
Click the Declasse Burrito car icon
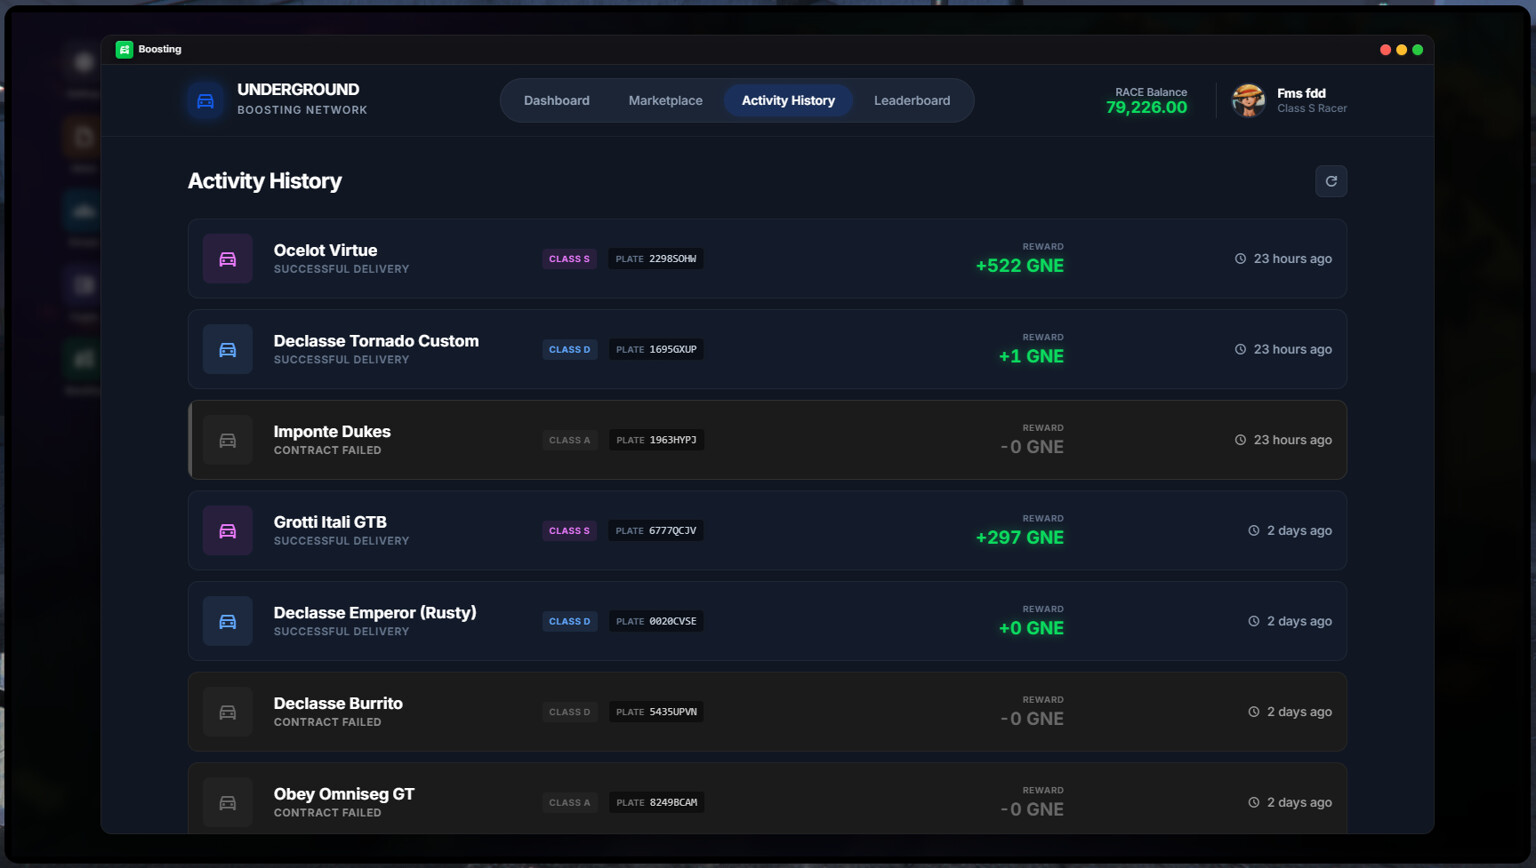[x=228, y=712]
